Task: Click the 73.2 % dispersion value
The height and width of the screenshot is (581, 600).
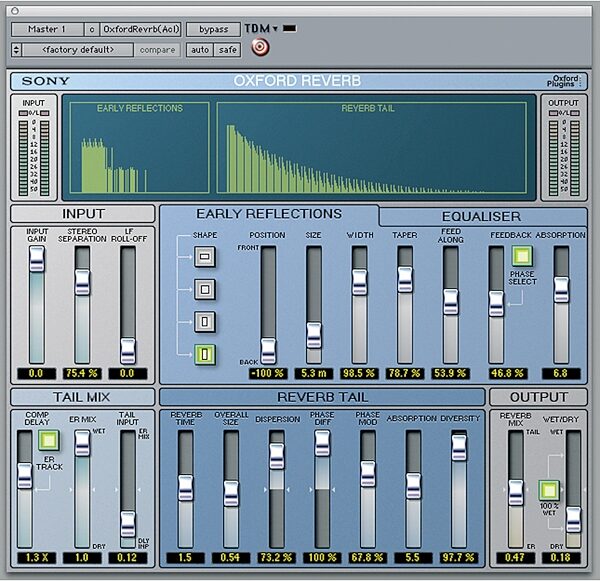Action: 276,557
